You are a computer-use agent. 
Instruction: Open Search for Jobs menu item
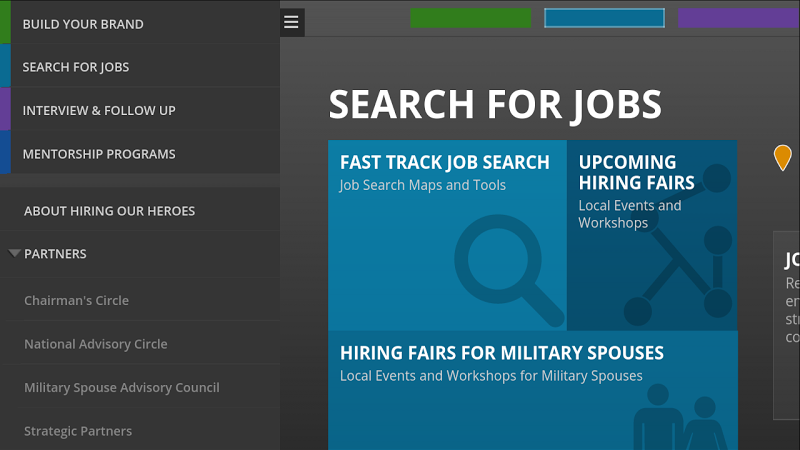(140, 67)
